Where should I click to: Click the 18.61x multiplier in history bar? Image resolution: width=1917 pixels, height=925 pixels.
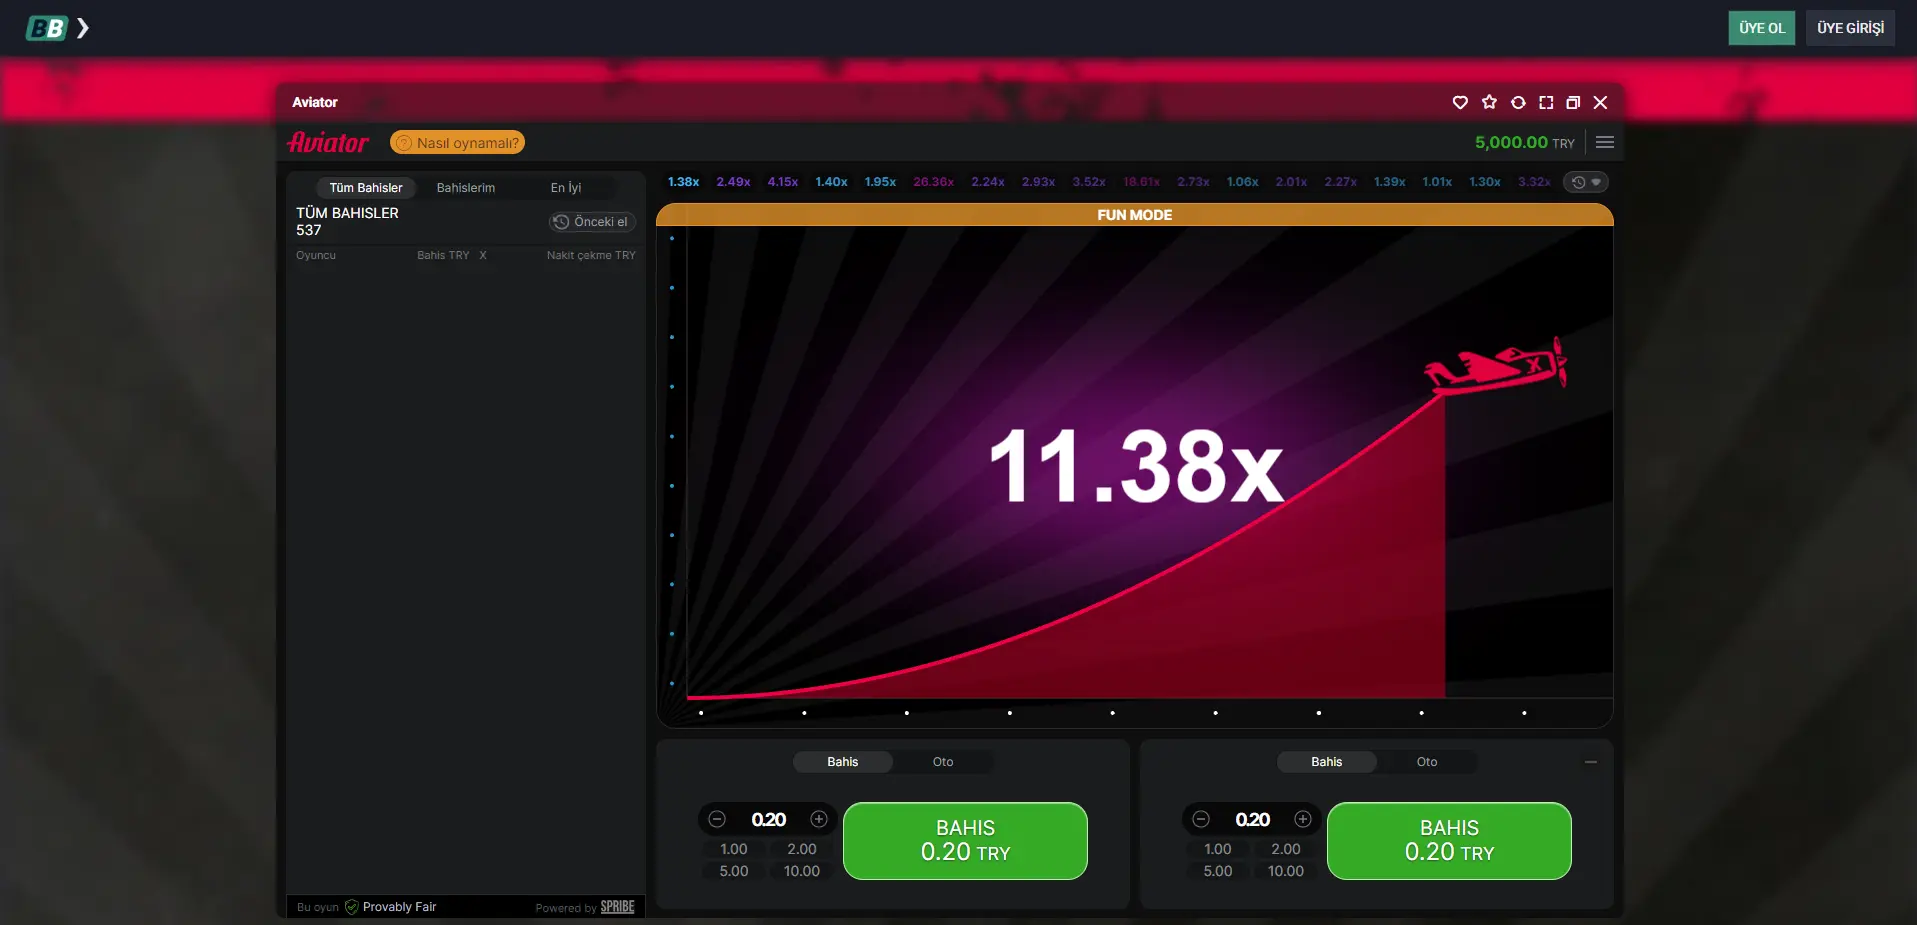coord(1141,182)
